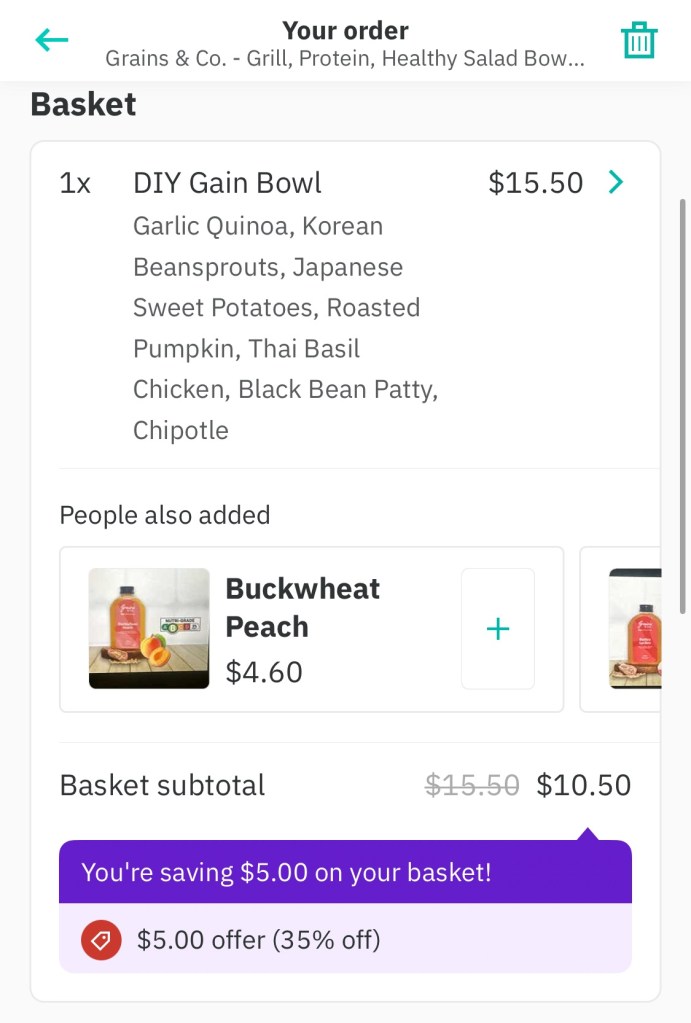Tap the crossed-out $15.50 subtotal
The height and width of the screenshot is (1023, 691).
pyautogui.click(x=472, y=786)
